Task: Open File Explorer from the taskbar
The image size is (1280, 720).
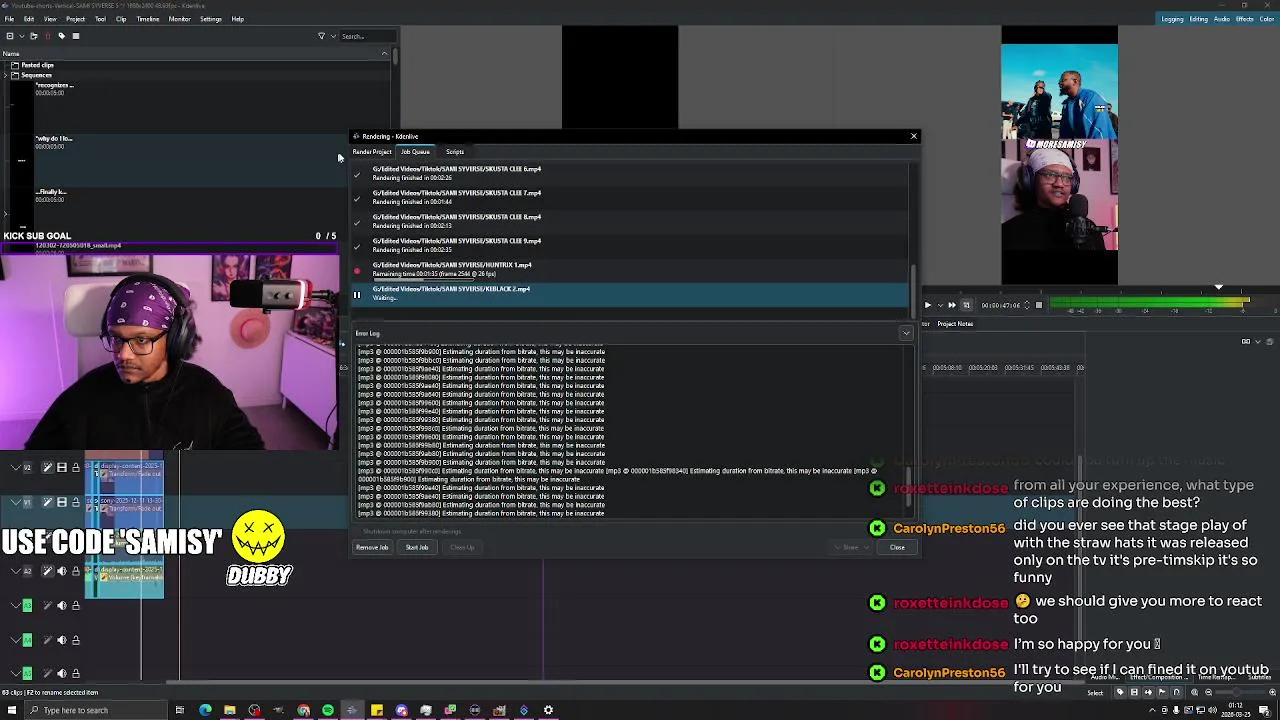Action: click(229, 710)
